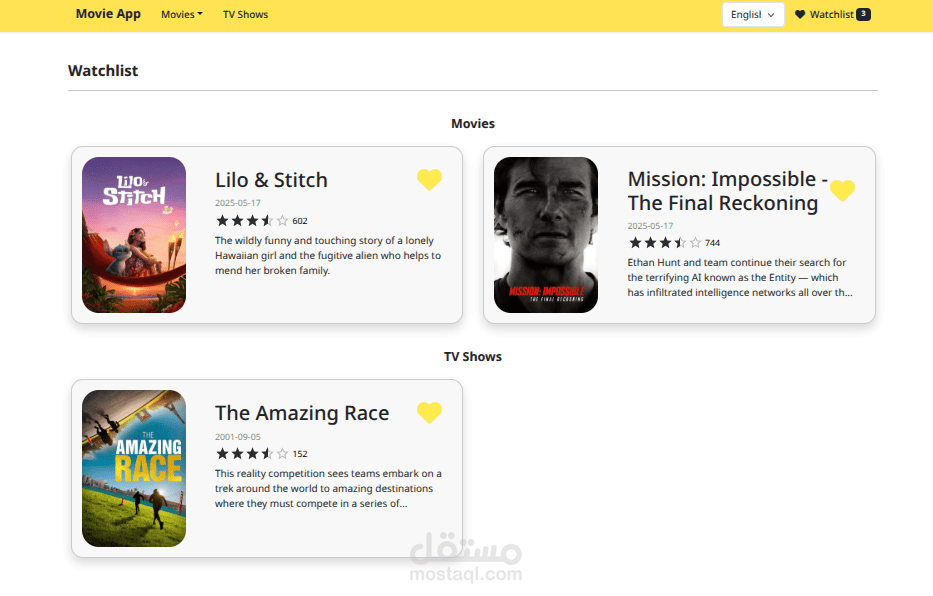Toggle the Mission: Impossible yellow heart
The image size is (933, 596).
[x=842, y=190]
